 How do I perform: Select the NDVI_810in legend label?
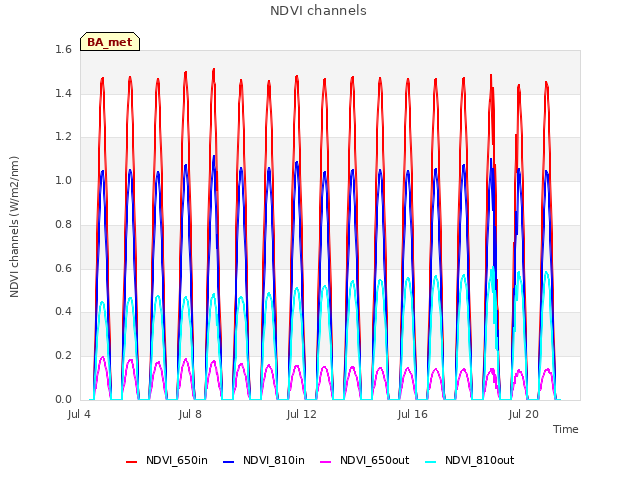[x=274, y=460]
